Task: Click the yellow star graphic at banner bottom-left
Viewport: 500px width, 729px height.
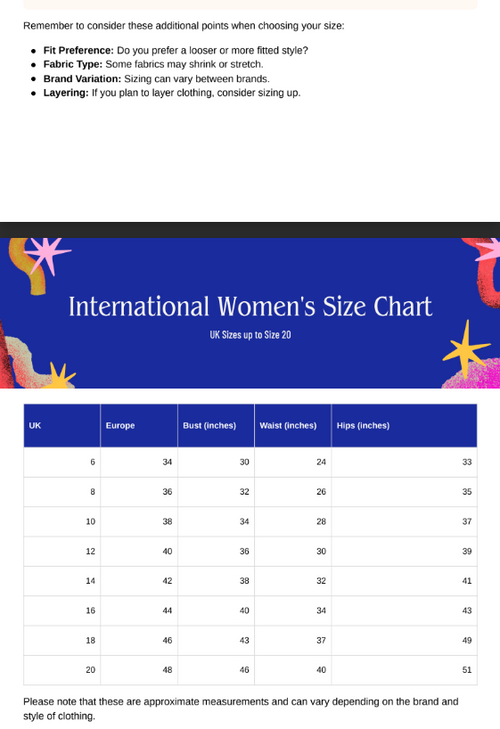Action: point(60,377)
